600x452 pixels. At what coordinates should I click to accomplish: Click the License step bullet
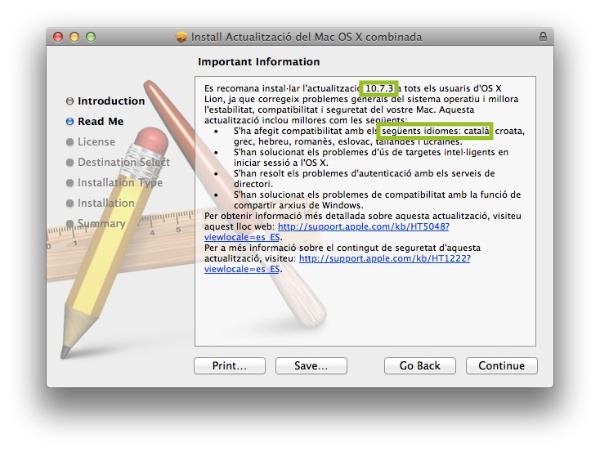point(70,142)
